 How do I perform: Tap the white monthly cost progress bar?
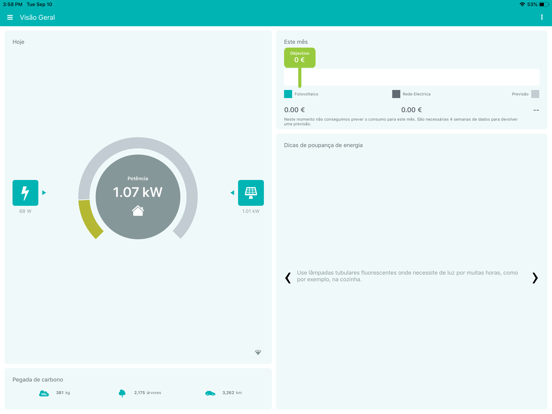click(412, 77)
